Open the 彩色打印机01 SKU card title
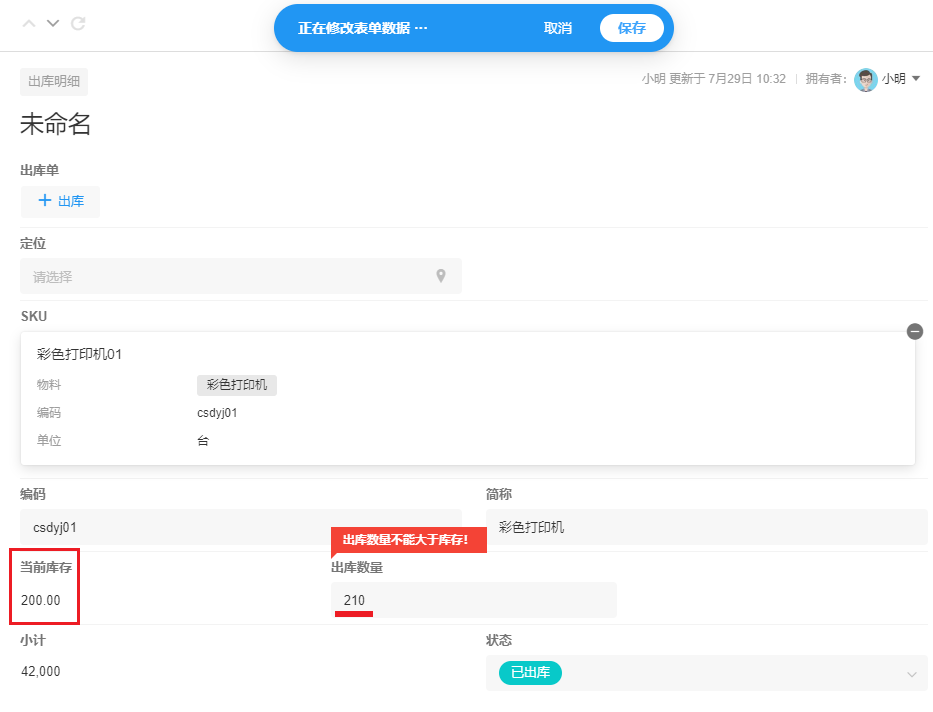933x712 pixels. click(80, 354)
